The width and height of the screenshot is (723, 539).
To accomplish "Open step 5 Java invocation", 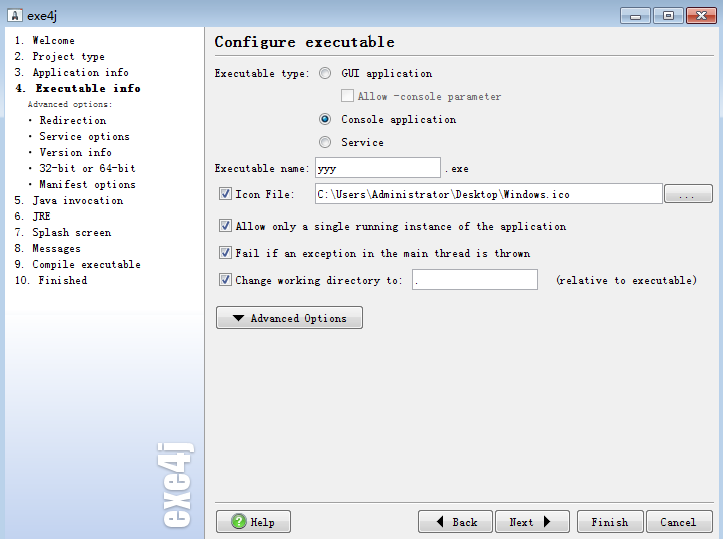I will click(69, 201).
